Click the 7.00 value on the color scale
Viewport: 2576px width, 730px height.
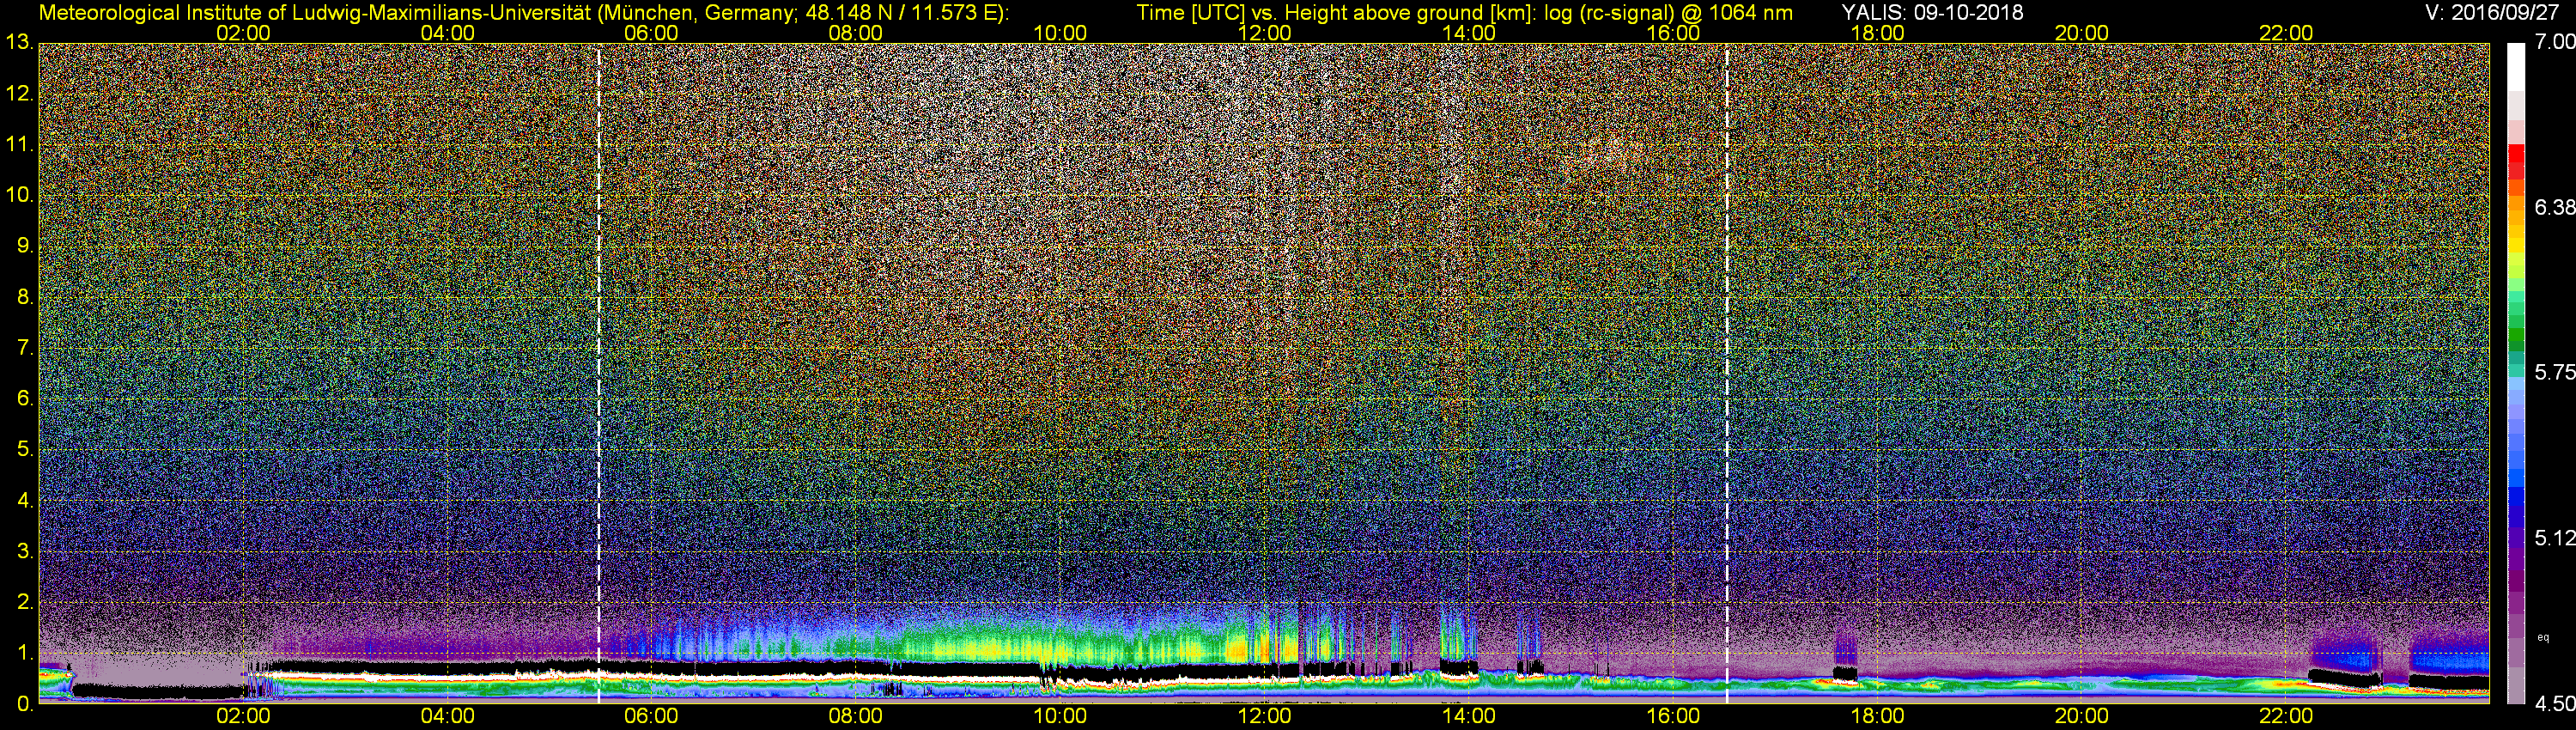(x=2555, y=41)
